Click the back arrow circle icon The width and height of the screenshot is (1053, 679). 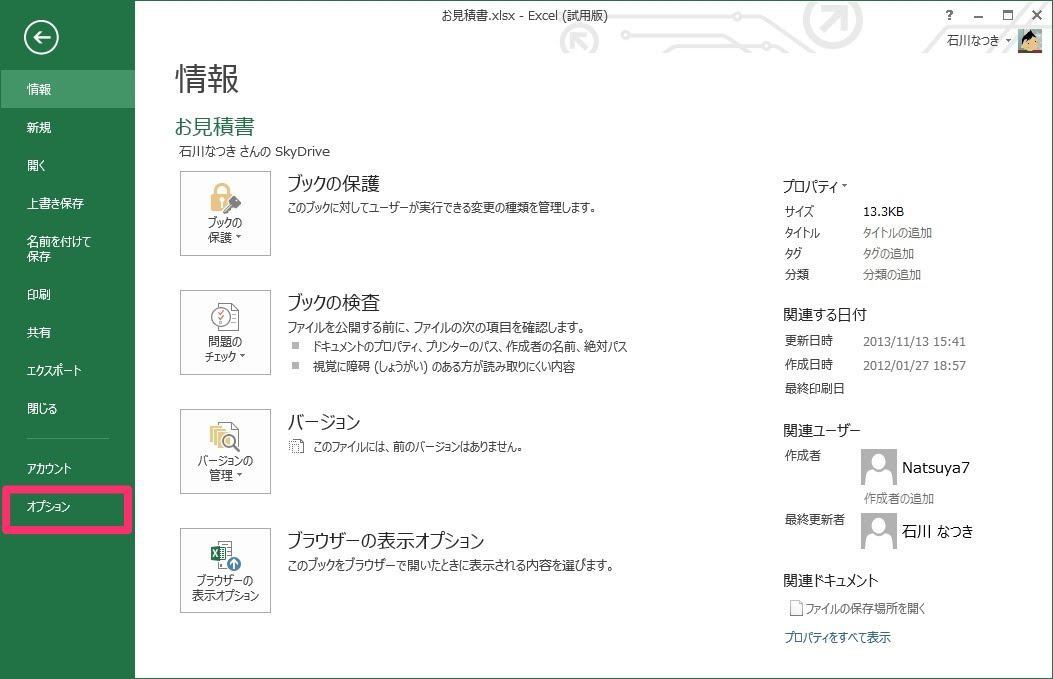(41, 38)
